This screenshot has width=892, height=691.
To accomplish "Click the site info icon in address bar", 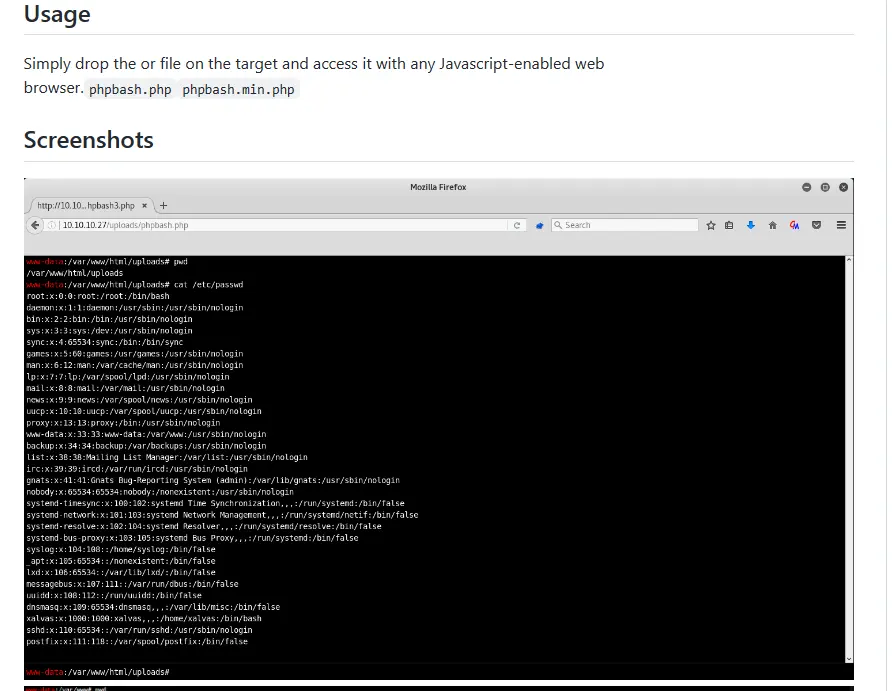I will point(52,225).
